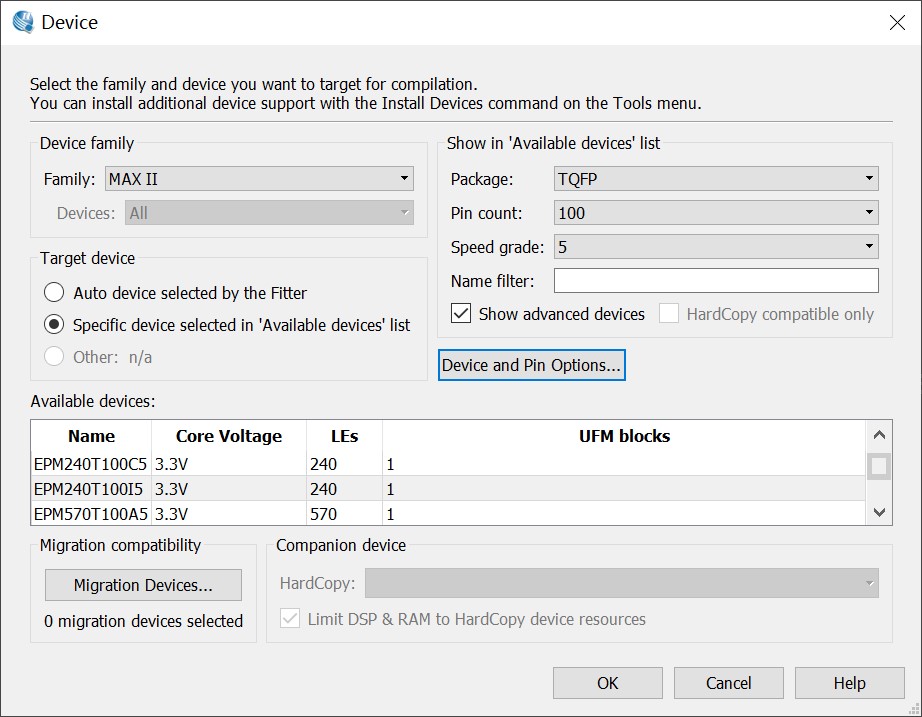Screen dimensions: 922x717
Task: Click the Migration Devices button
Action: [143, 585]
